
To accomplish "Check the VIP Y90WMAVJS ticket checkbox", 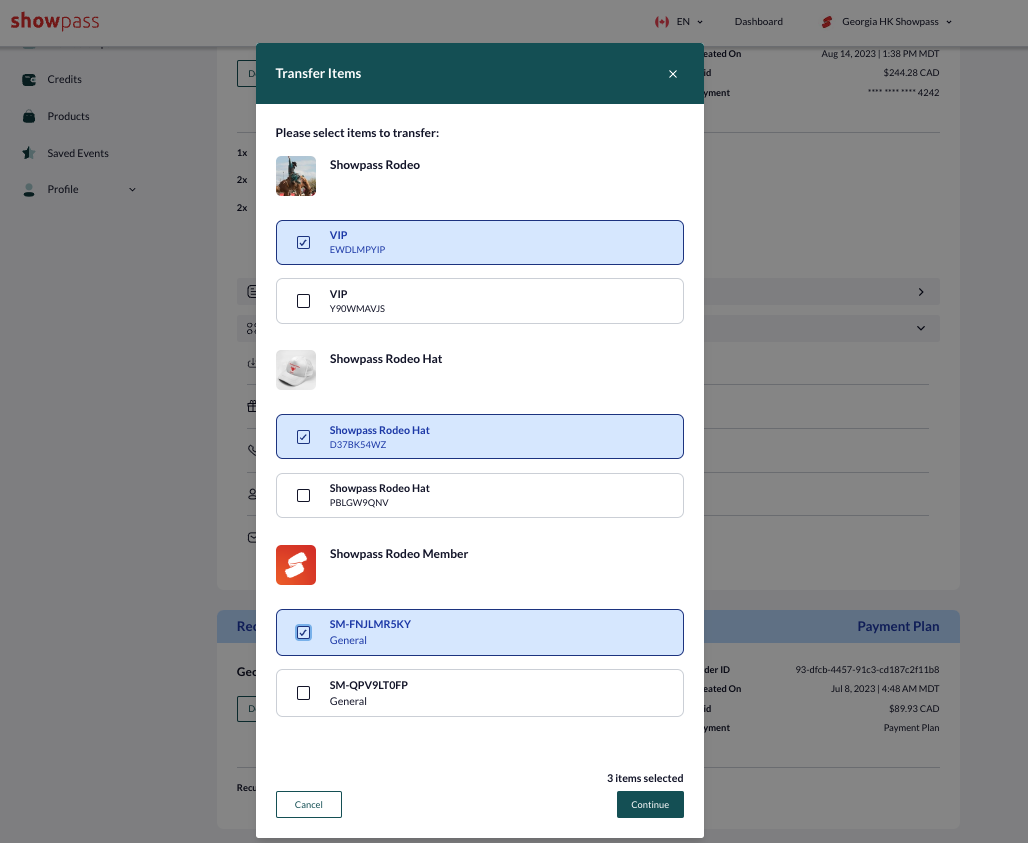I will (304, 301).
